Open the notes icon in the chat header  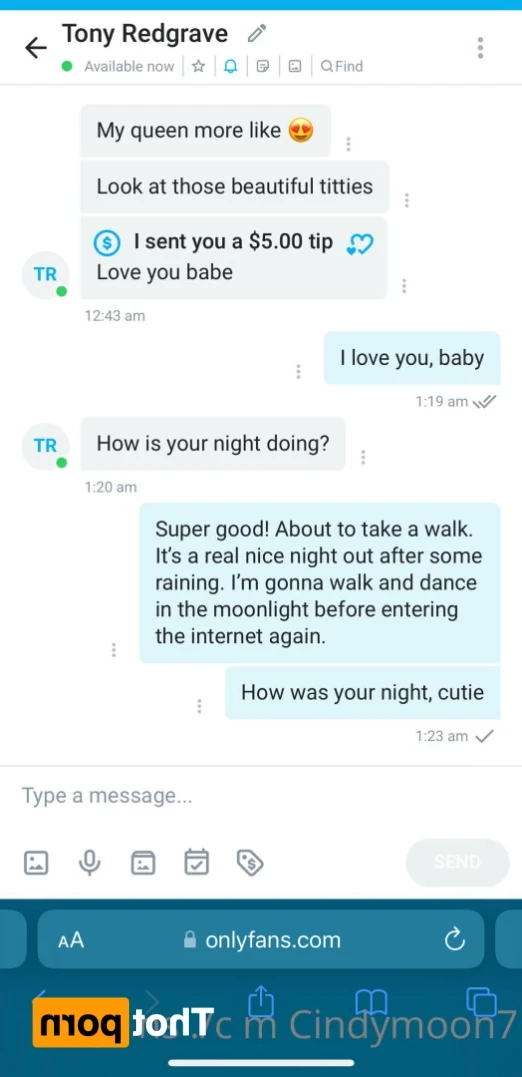coord(262,67)
